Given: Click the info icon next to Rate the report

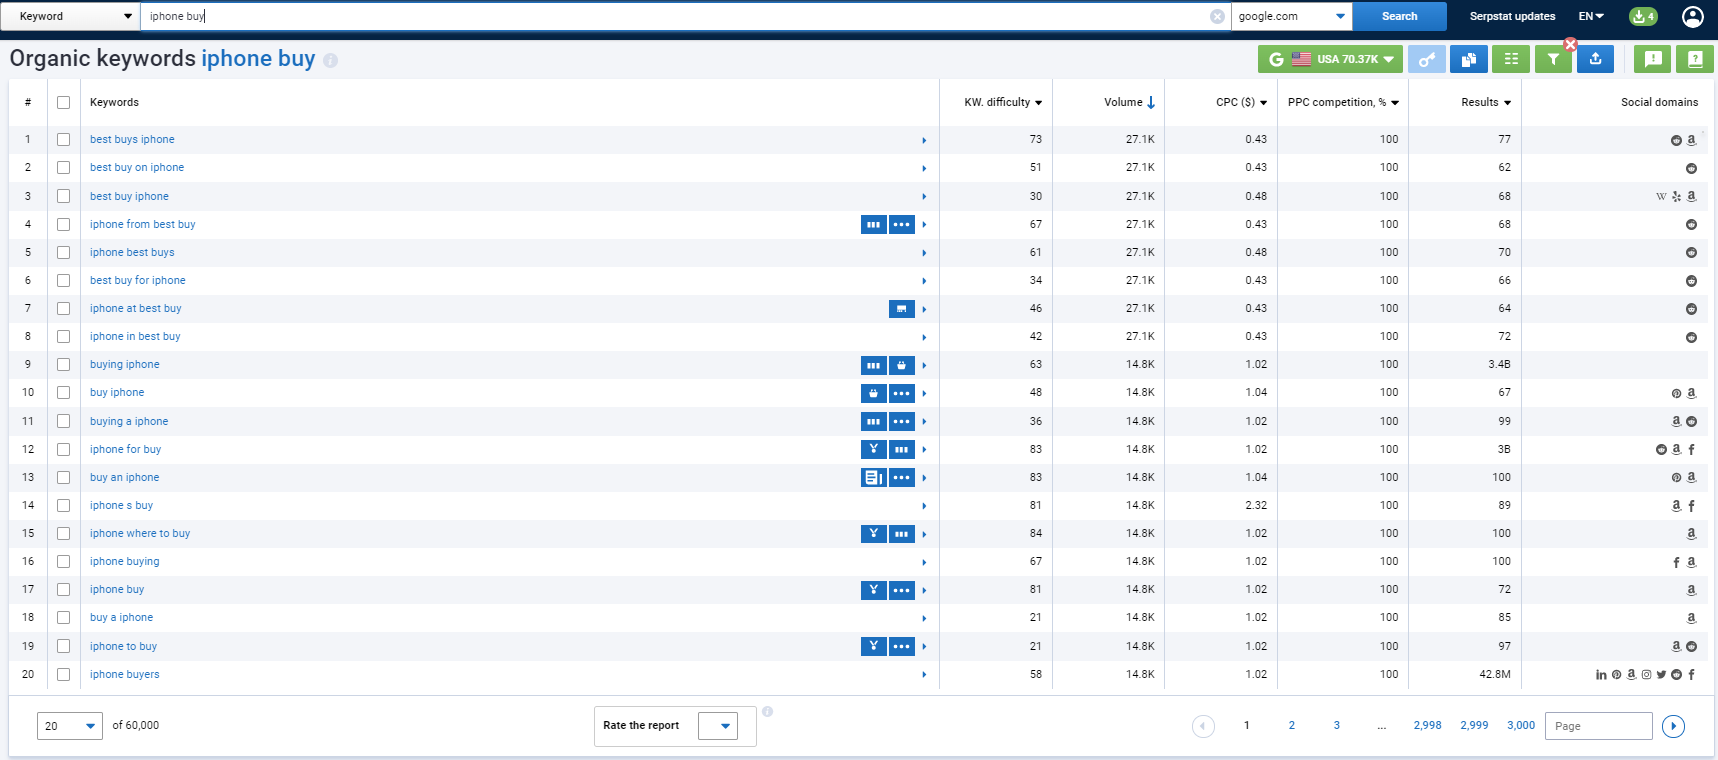Looking at the screenshot, I should point(767,712).
